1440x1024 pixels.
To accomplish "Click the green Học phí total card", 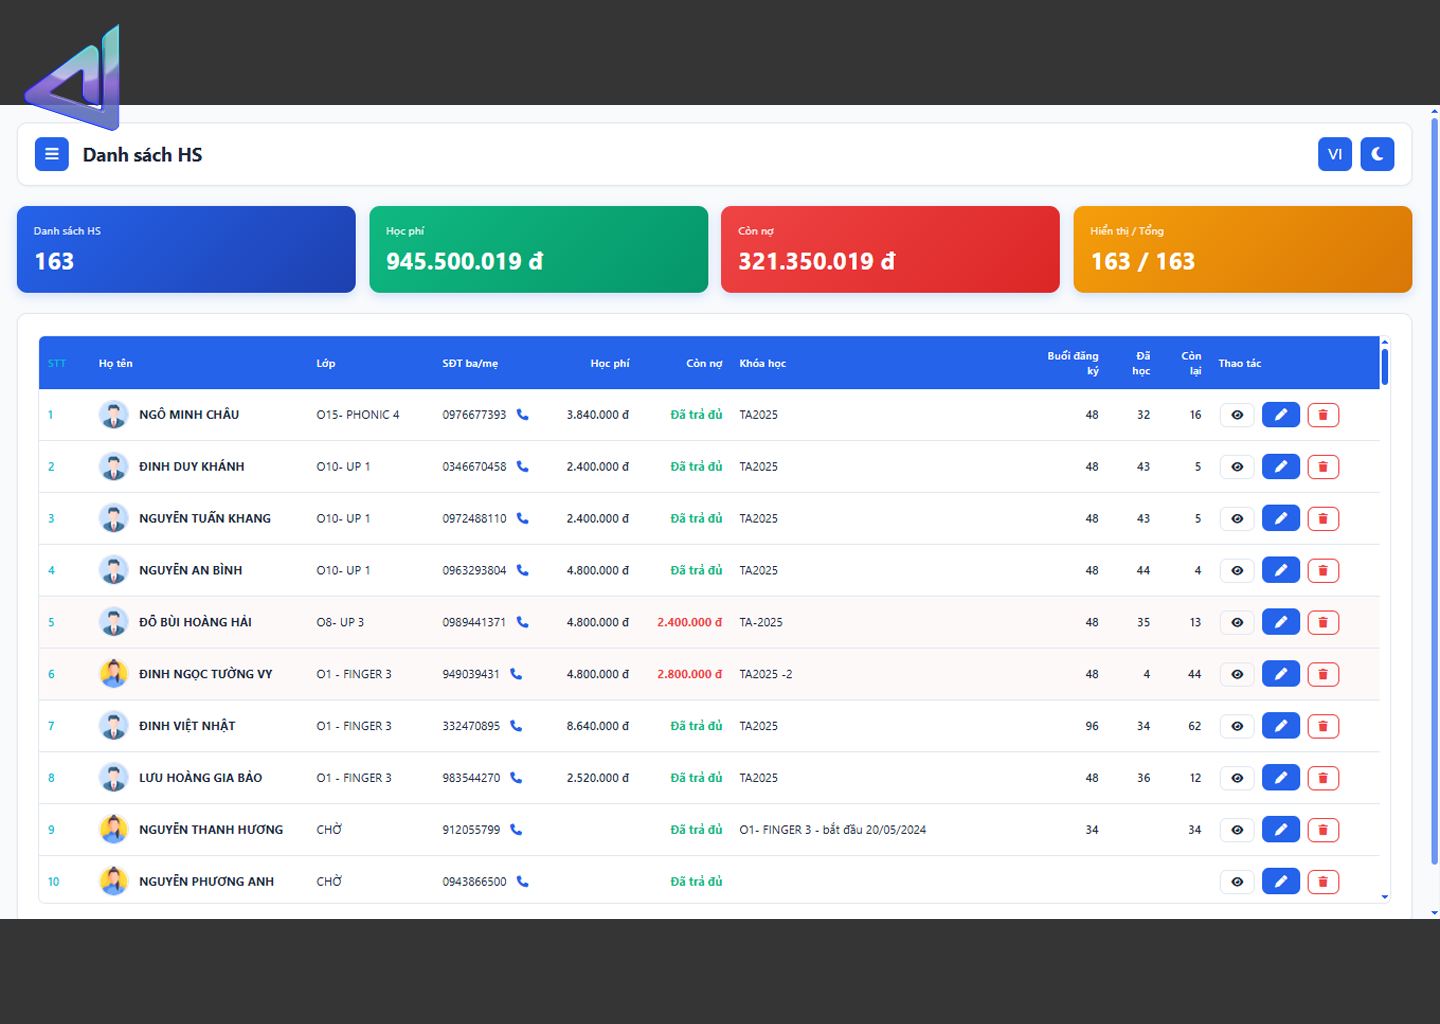I will tap(538, 249).
